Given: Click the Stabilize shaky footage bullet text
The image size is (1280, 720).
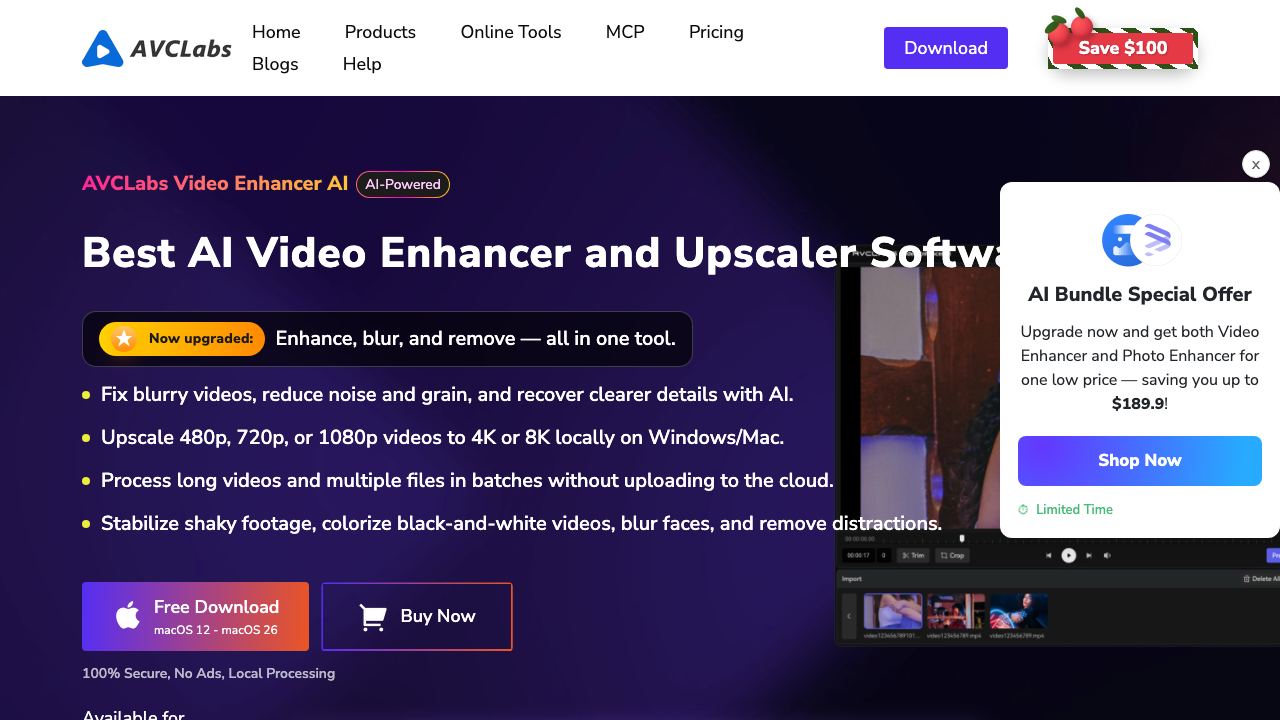Looking at the screenshot, I should pyautogui.click(x=521, y=524).
